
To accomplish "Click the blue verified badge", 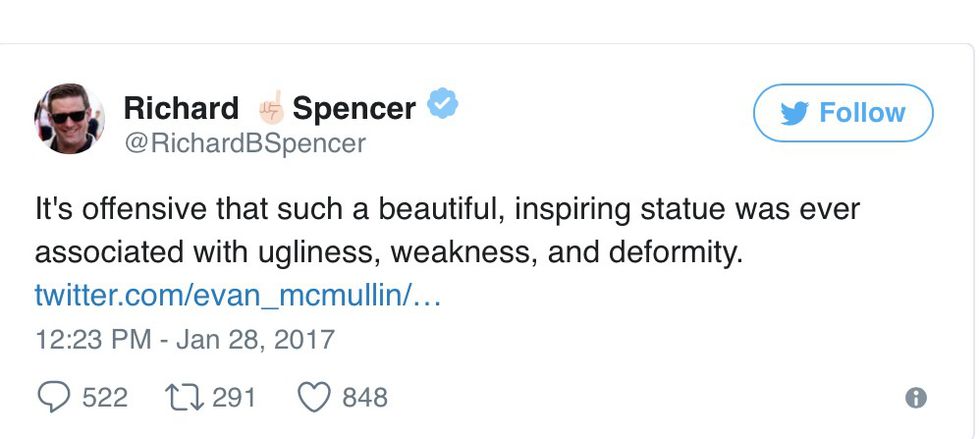I will 443,103.
